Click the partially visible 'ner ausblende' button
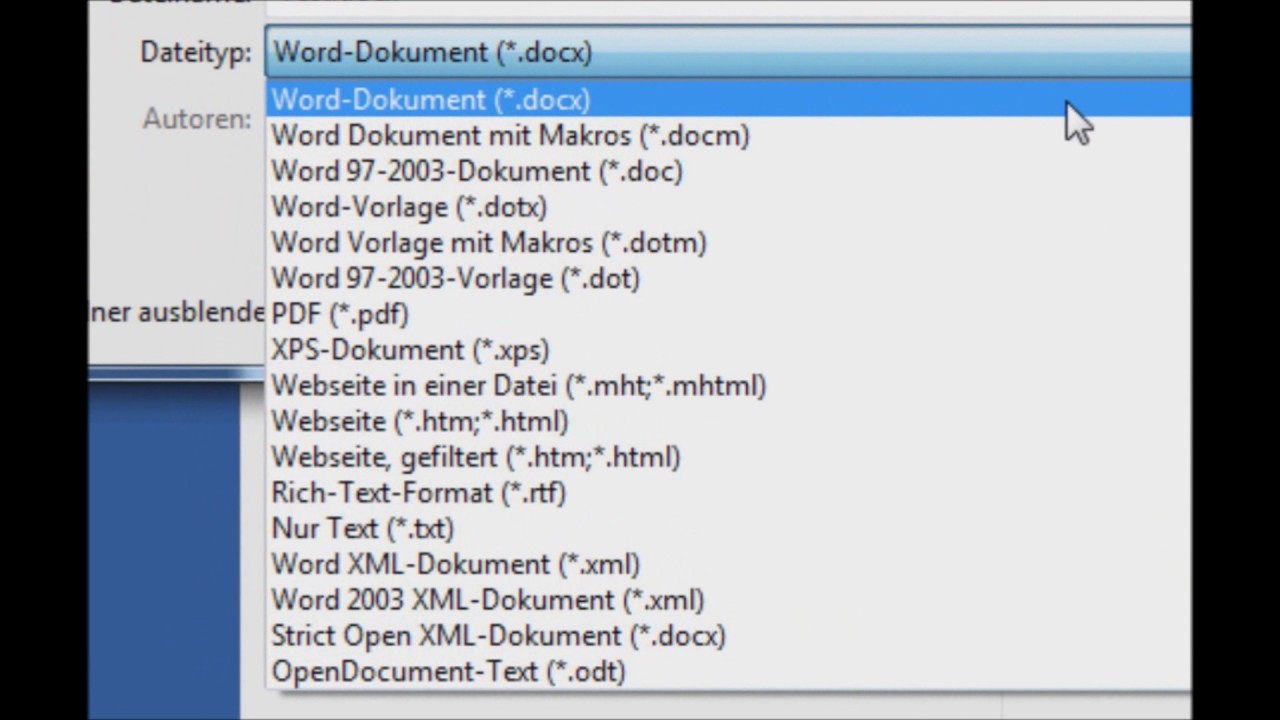The width and height of the screenshot is (1280, 720). (x=177, y=312)
